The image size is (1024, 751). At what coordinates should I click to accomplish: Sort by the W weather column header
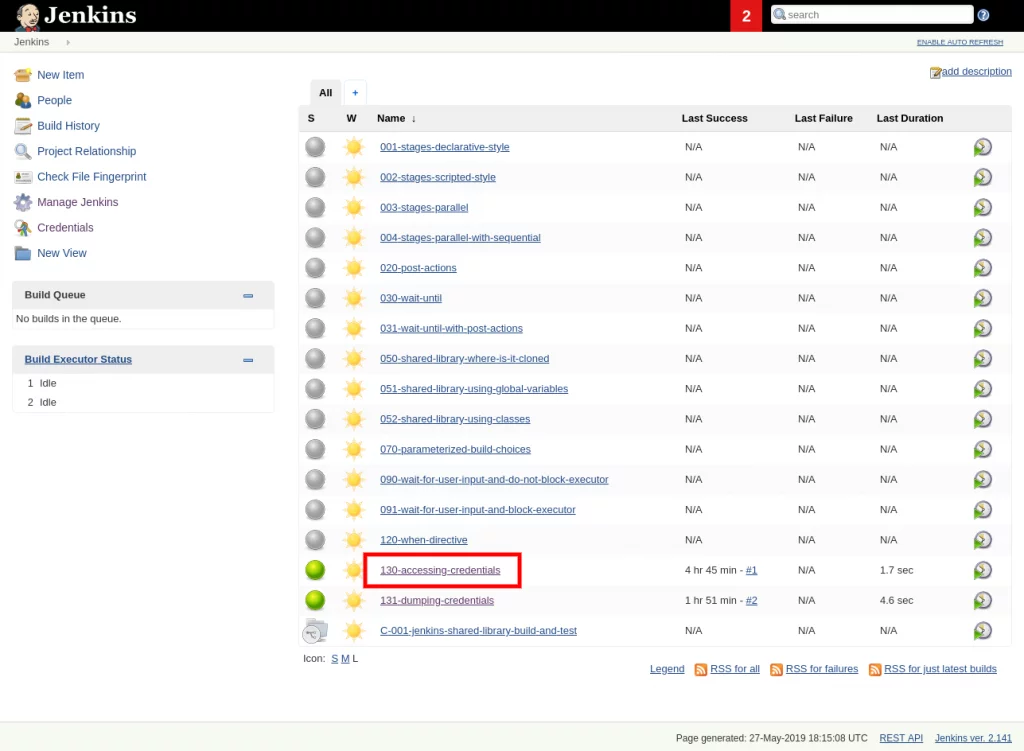point(351,118)
